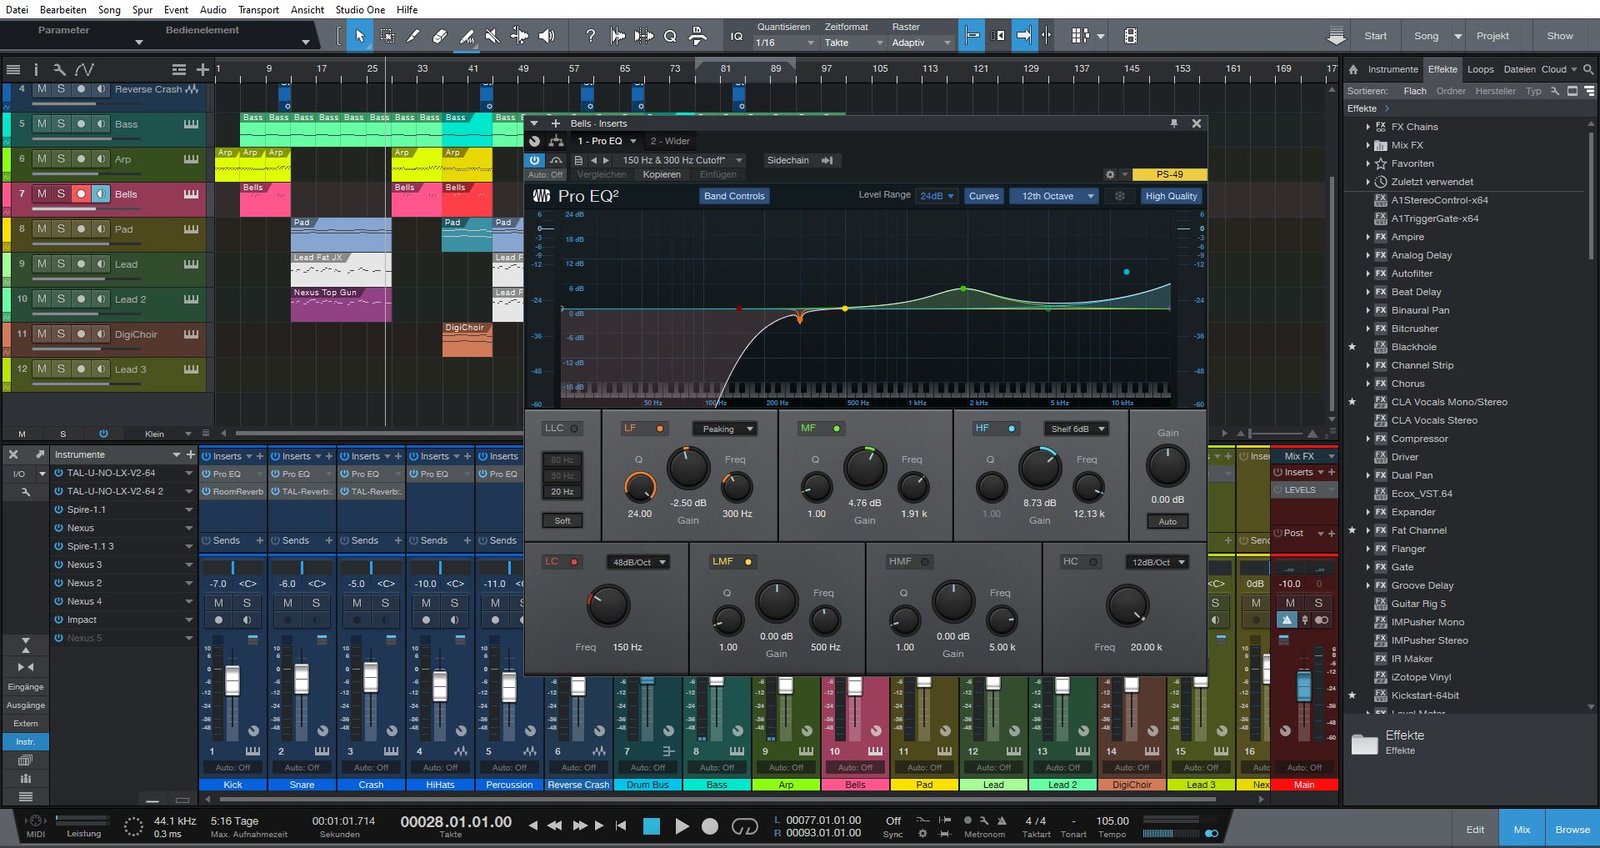Image resolution: width=1600 pixels, height=848 pixels.
Task: Click the Main output fader
Action: (1303, 686)
